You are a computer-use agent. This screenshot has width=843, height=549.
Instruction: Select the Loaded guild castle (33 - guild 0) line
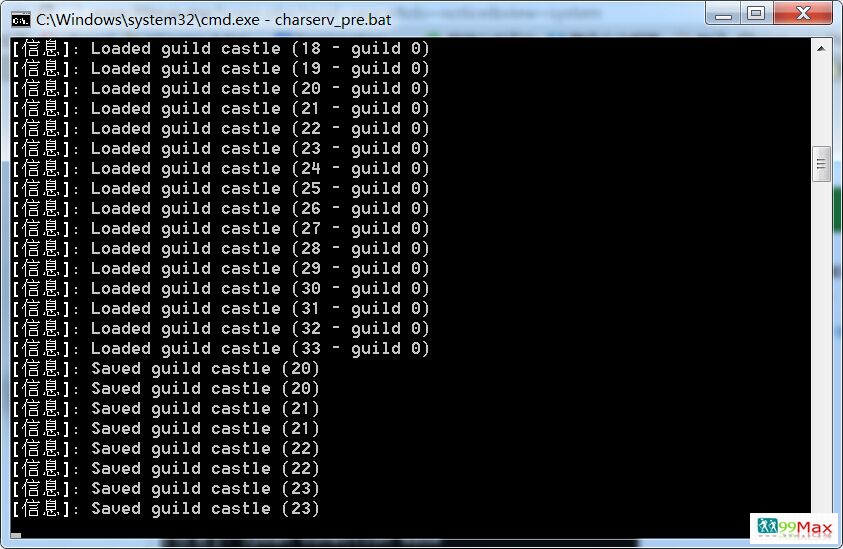[220, 349]
